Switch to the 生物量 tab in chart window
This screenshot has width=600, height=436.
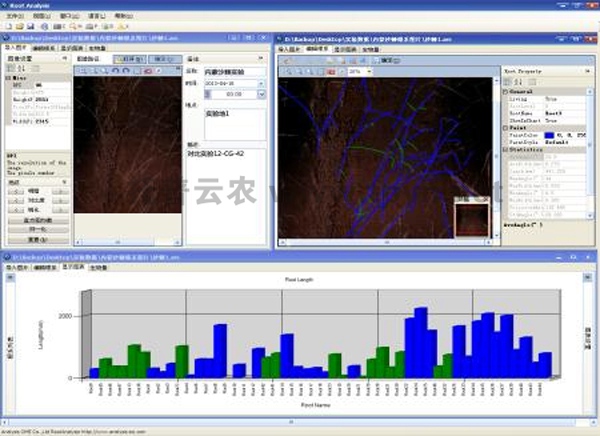point(98,268)
